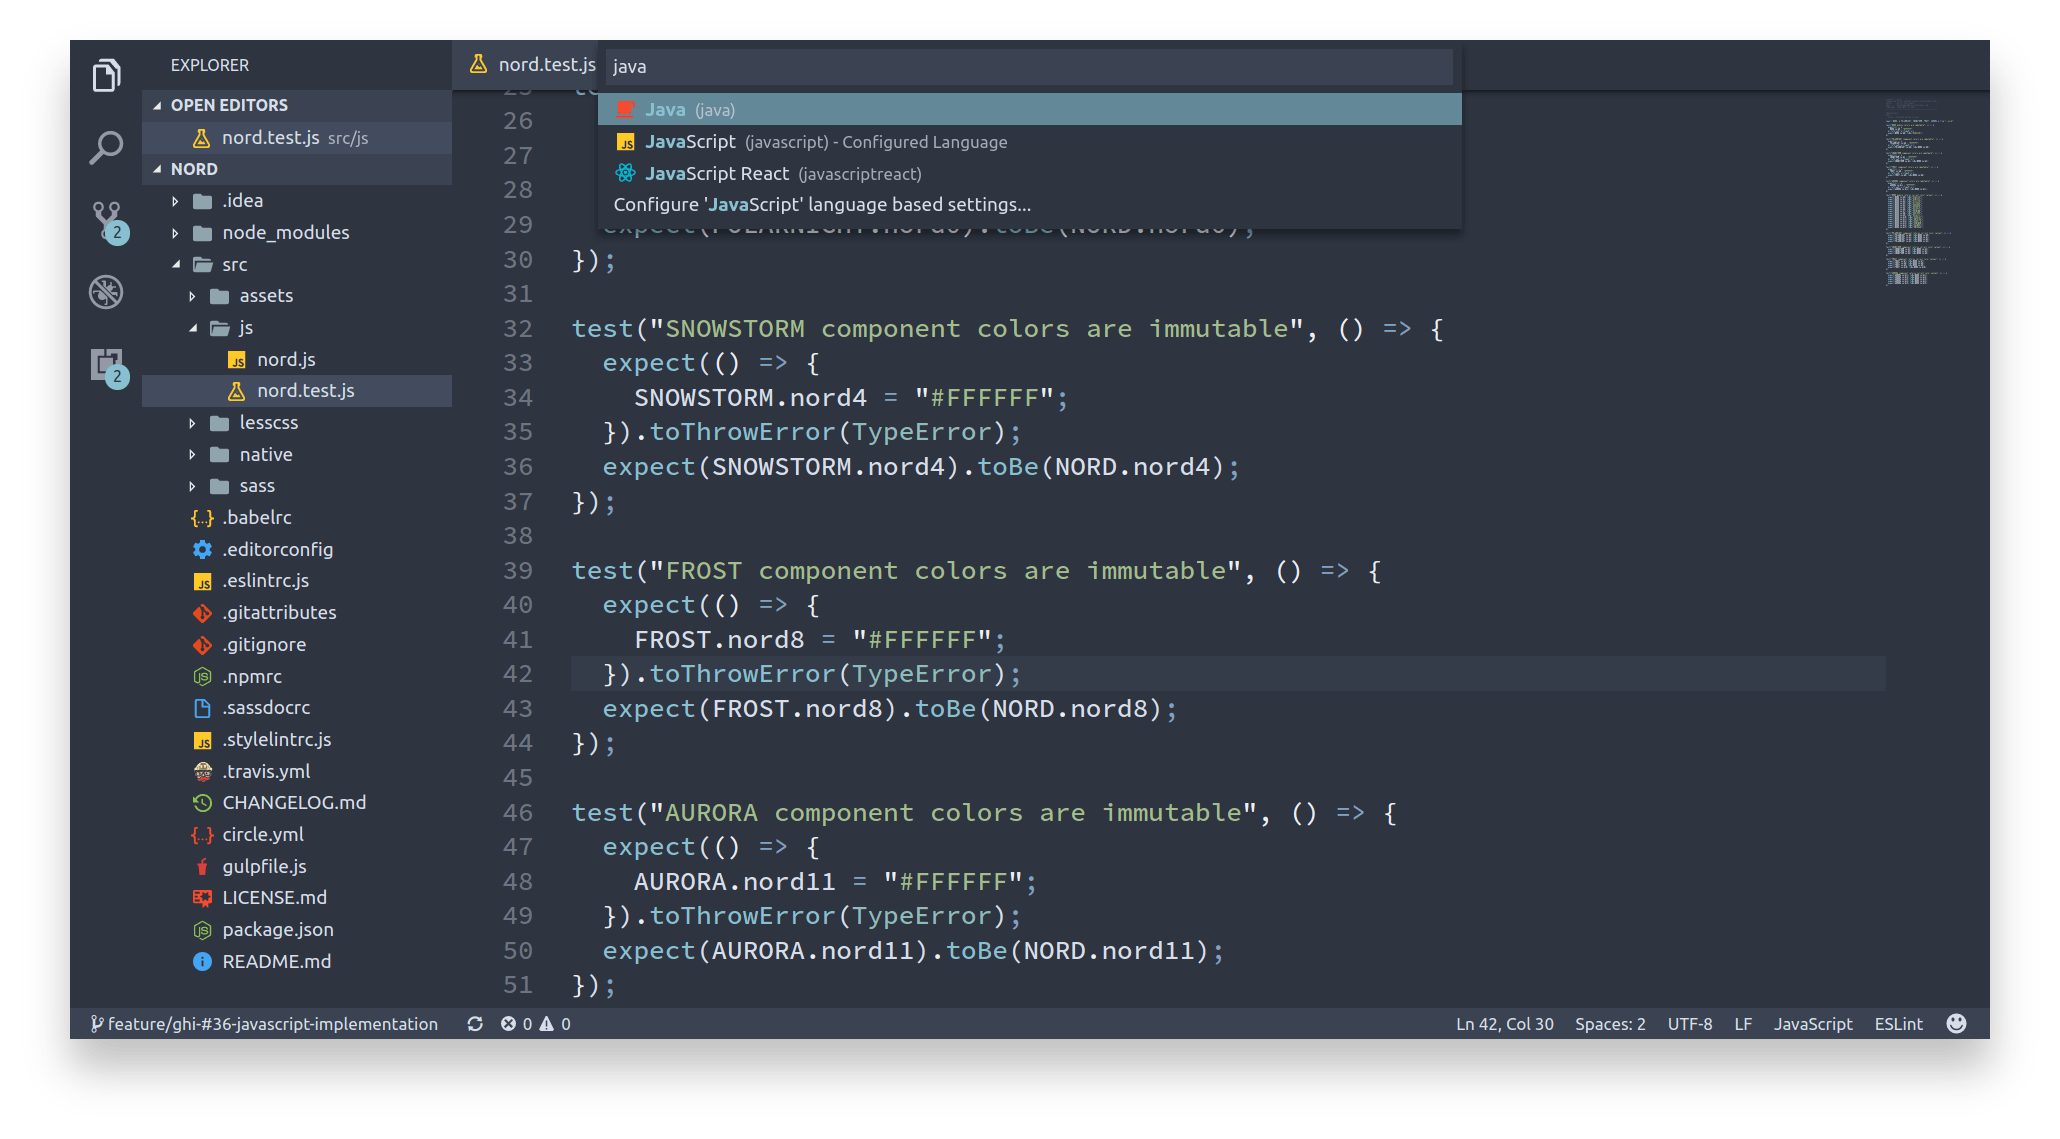The width and height of the screenshot is (2060, 1139).
Task: Click the .sassdocrc document icon
Action: click(x=202, y=707)
